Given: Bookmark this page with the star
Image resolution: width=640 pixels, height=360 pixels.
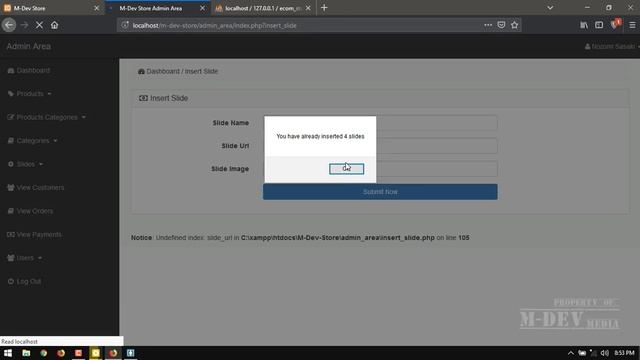Looking at the screenshot, I should click(514, 25).
